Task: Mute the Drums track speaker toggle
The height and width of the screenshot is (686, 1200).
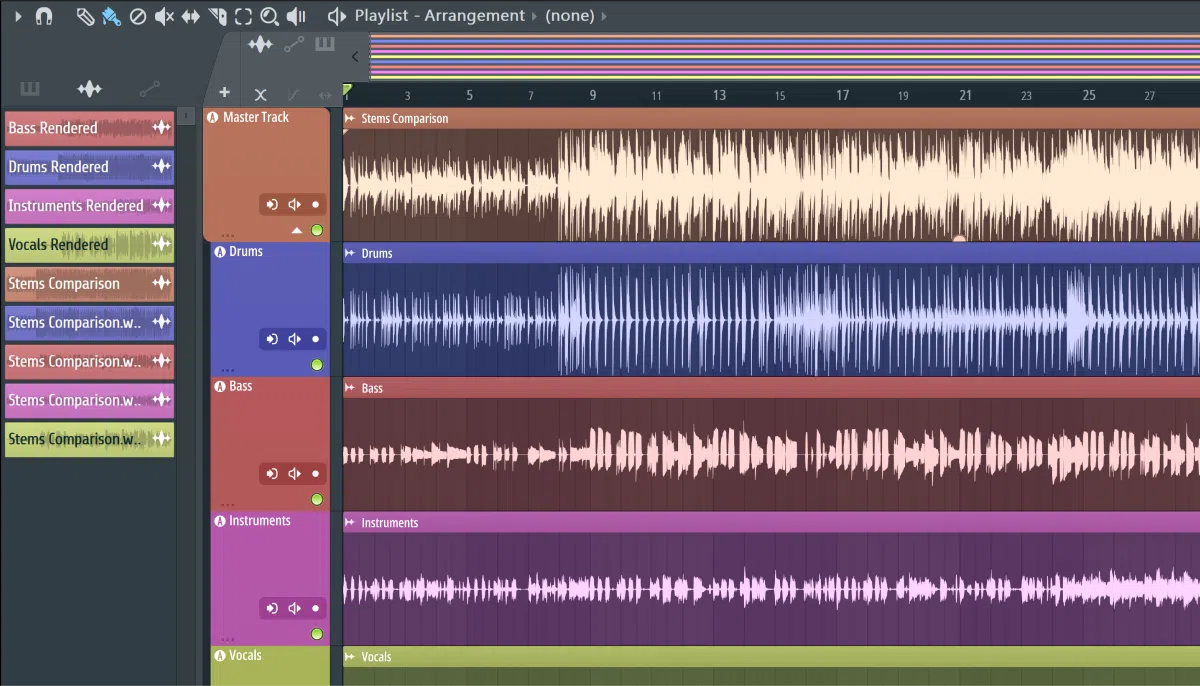Action: [294, 339]
